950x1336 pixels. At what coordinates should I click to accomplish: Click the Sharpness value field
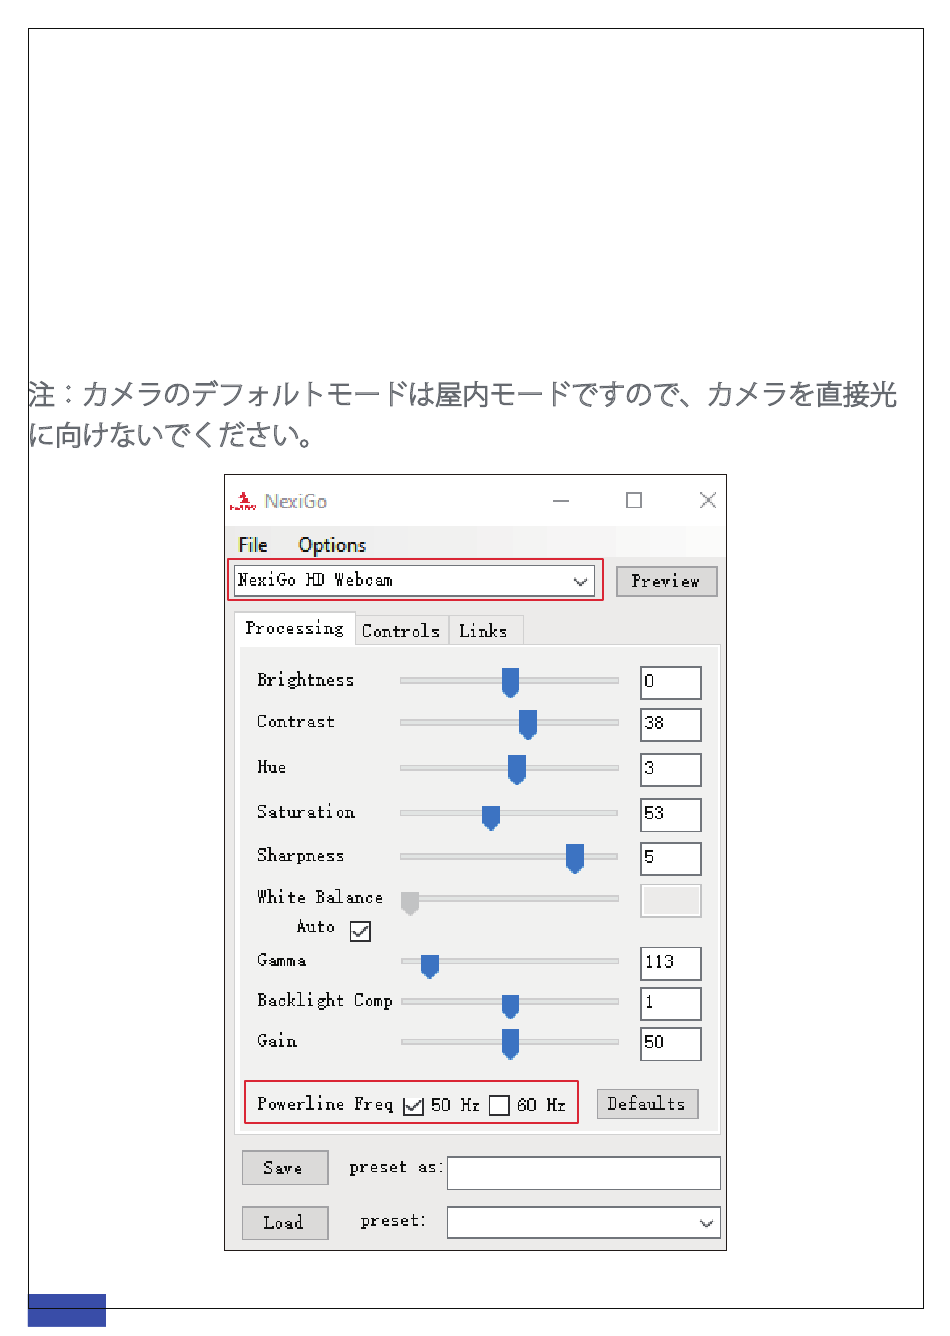pos(671,859)
